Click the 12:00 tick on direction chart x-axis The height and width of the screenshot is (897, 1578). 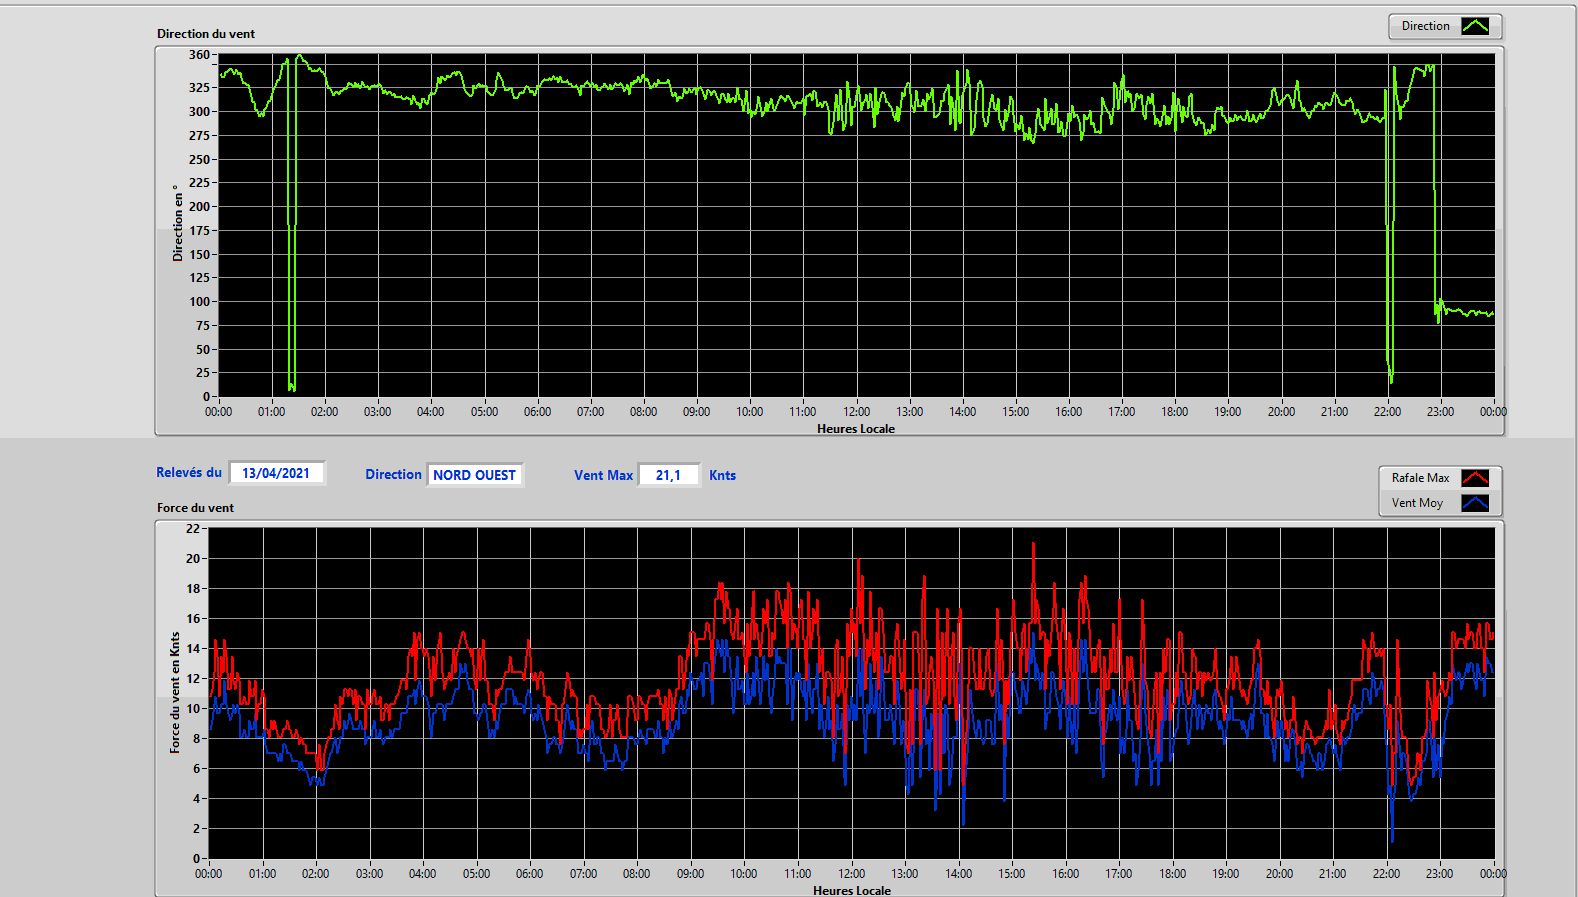point(856,411)
